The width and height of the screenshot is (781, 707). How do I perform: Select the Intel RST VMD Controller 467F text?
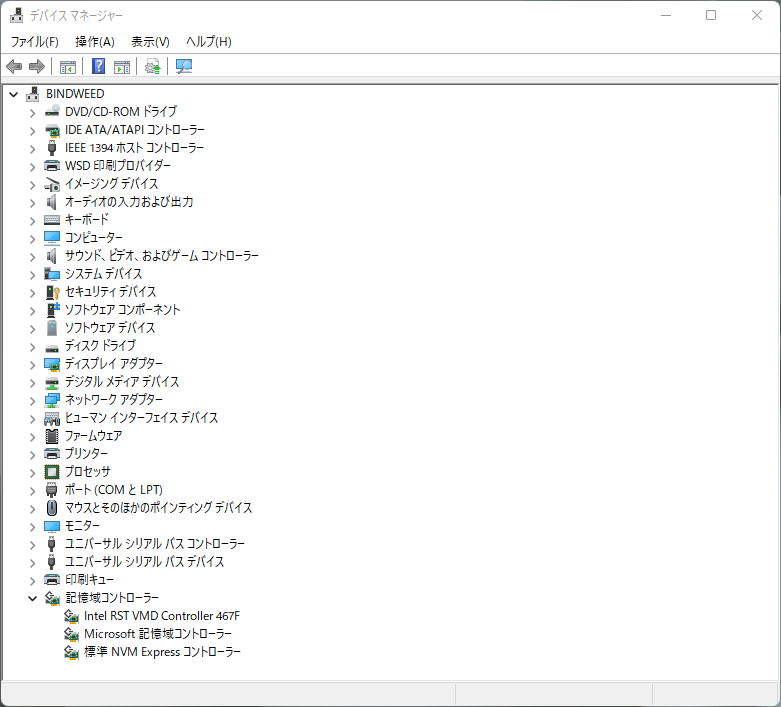[x=162, y=616]
